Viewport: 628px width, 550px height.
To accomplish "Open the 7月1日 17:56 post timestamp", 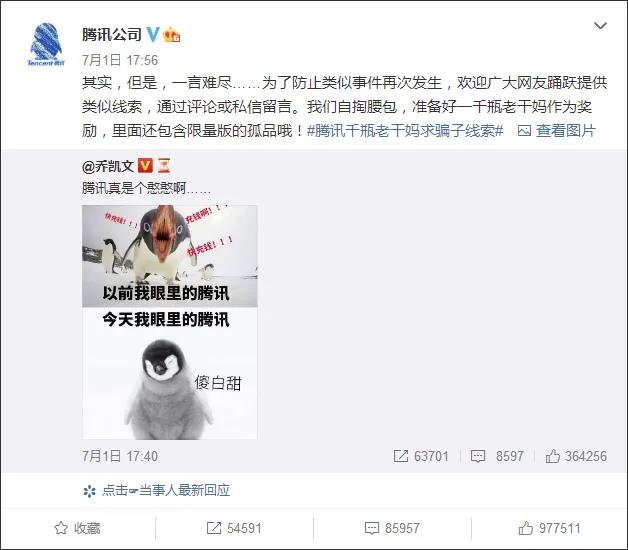I will click(120, 60).
